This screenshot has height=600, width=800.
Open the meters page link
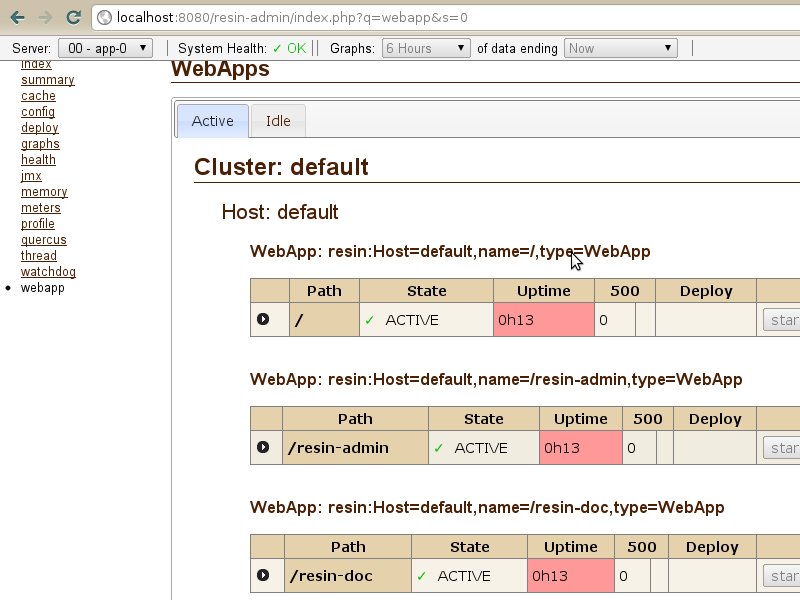point(41,208)
